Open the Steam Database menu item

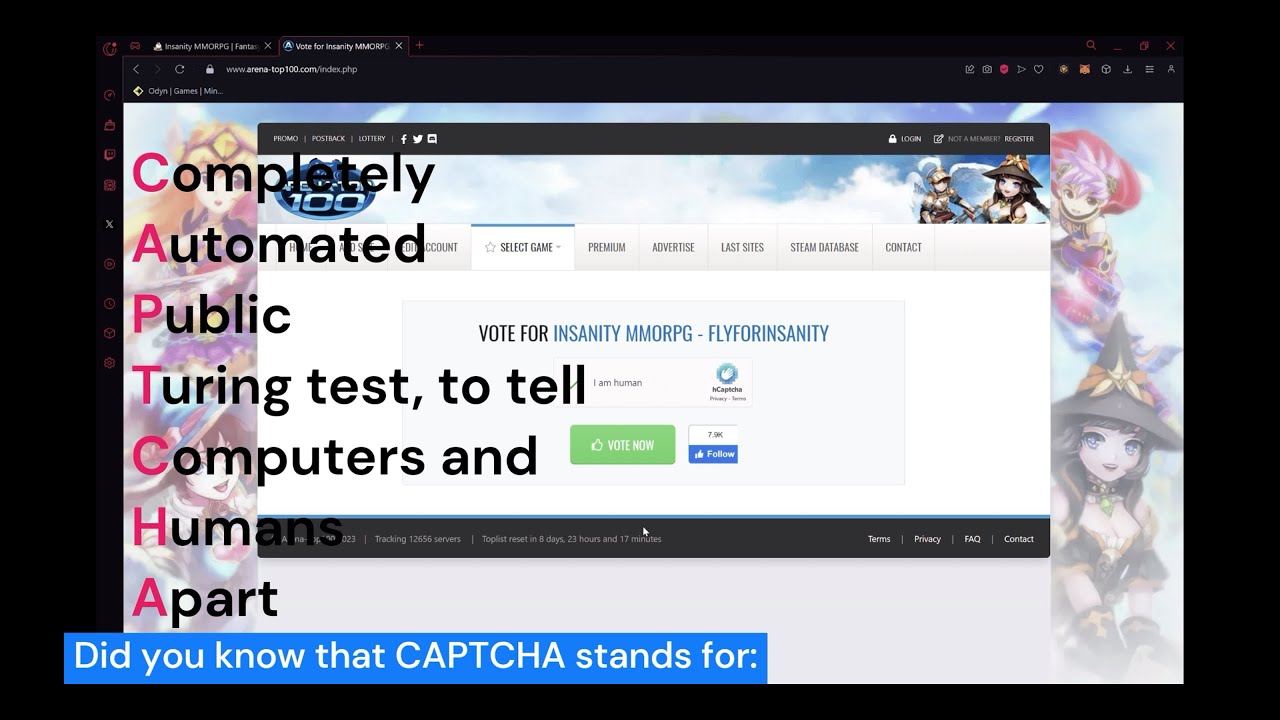[x=825, y=247]
